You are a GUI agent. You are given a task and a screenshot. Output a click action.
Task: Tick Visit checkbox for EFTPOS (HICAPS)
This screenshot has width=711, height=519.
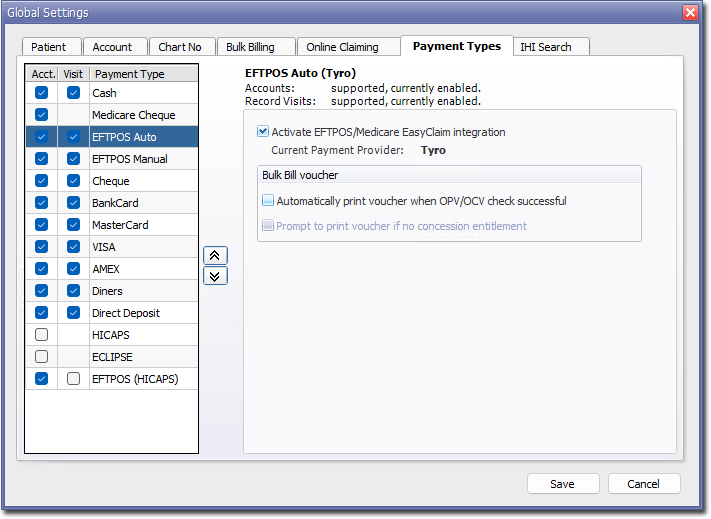73,379
